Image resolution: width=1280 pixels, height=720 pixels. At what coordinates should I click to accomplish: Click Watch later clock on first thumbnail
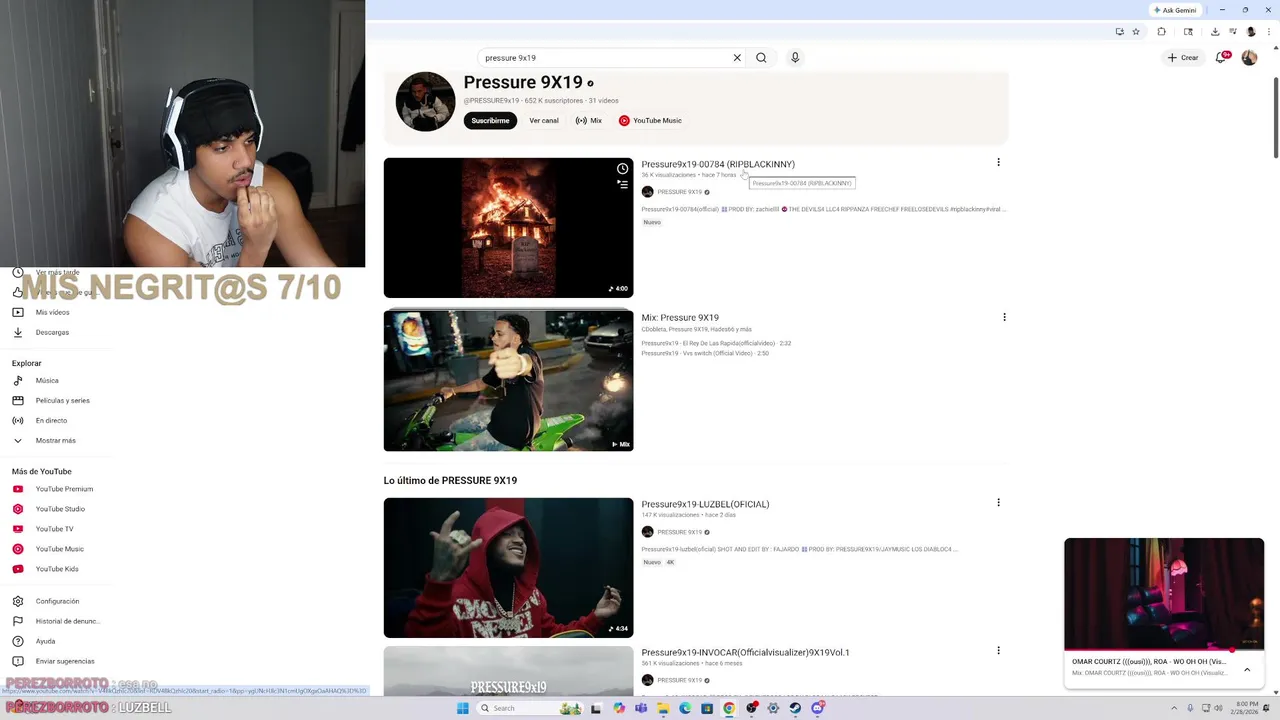pyautogui.click(x=622, y=168)
